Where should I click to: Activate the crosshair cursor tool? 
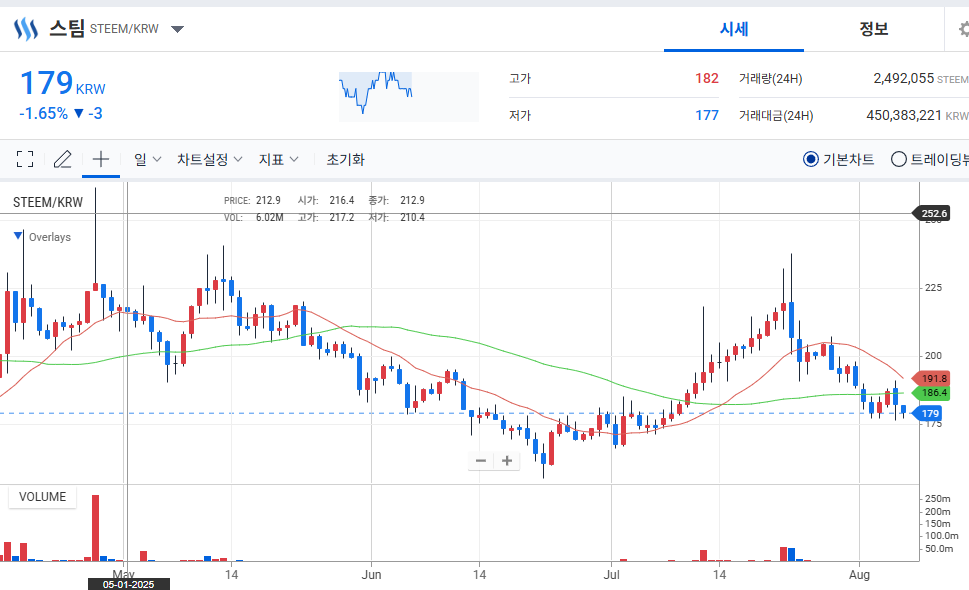click(x=101, y=159)
